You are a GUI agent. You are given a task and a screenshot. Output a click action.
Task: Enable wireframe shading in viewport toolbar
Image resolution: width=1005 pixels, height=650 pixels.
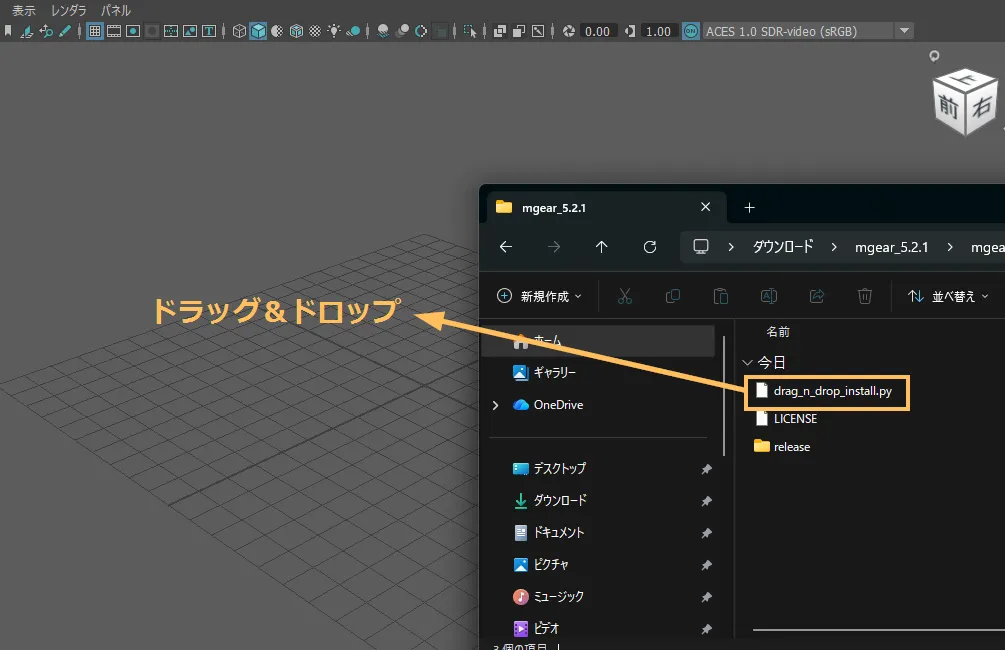[x=239, y=31]
